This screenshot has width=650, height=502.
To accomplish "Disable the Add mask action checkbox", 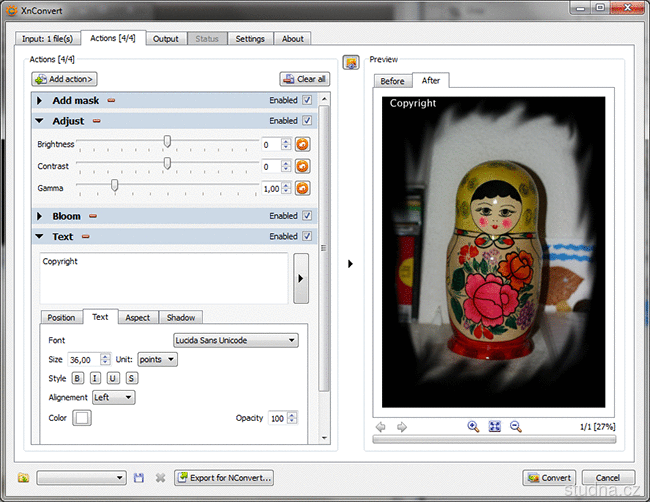I will [307, 100].
